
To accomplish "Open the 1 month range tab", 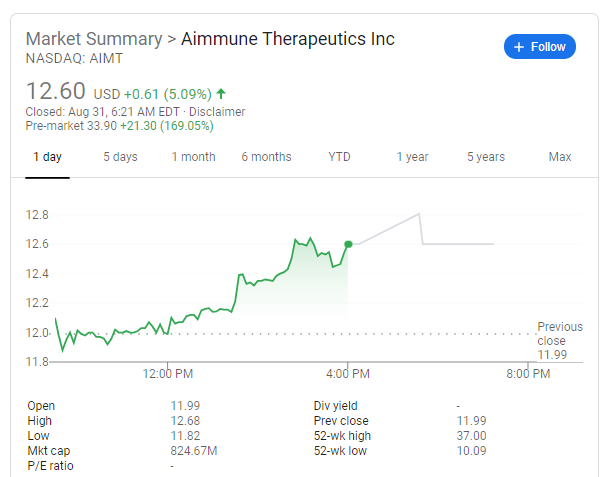I will pyautogui.click(x=194, y=157).
